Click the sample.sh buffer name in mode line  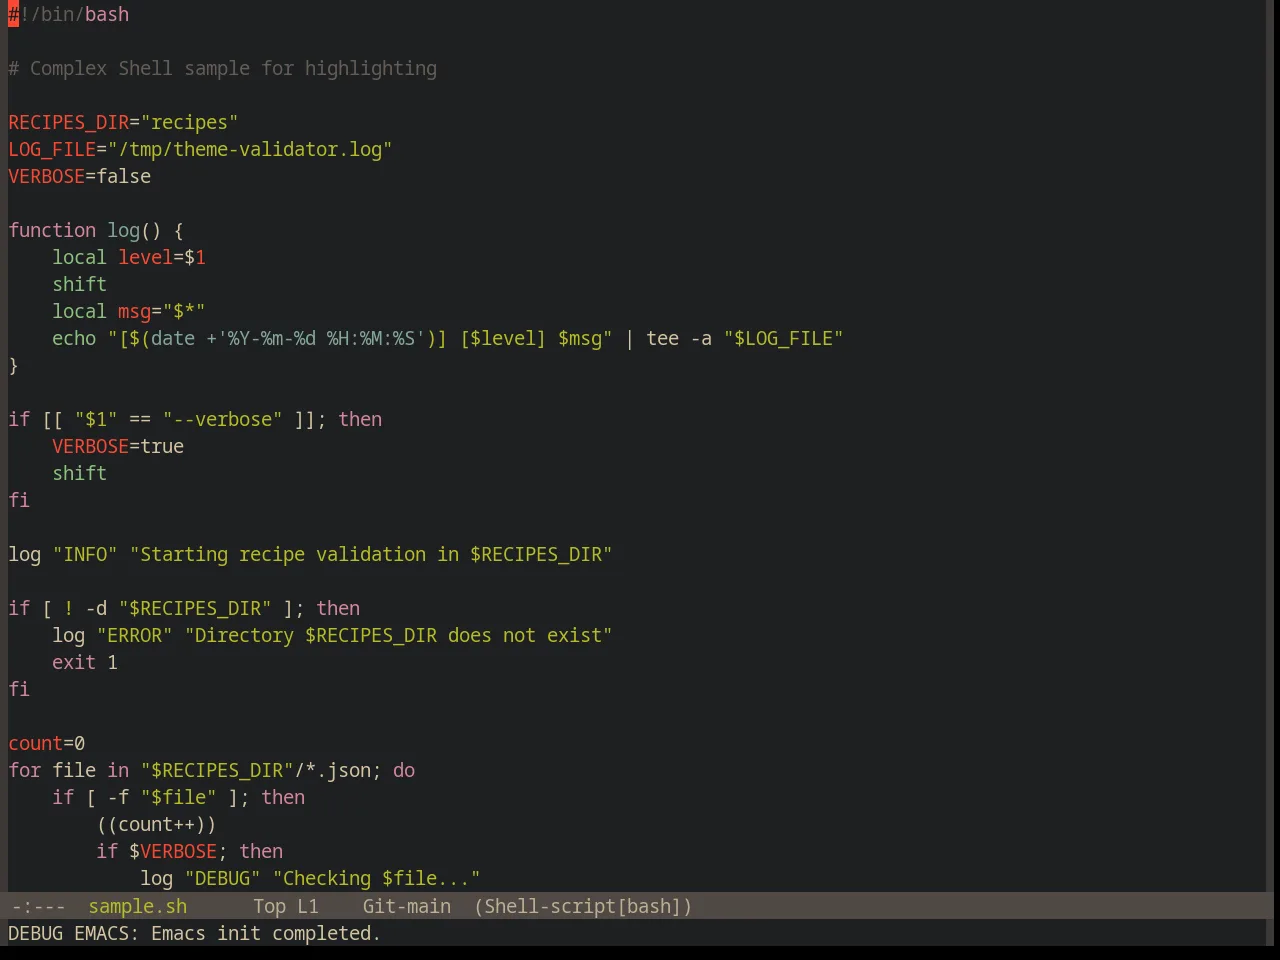[137, 906]
